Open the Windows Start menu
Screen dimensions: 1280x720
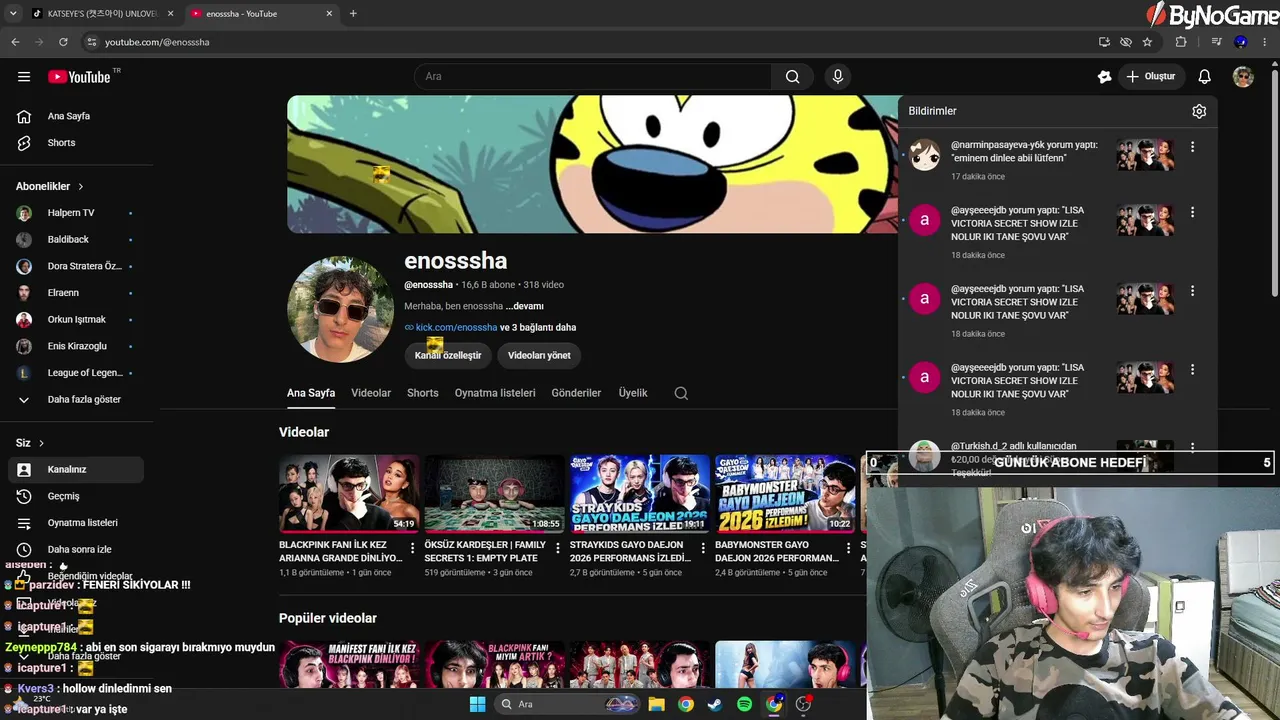tap(477, 704)
